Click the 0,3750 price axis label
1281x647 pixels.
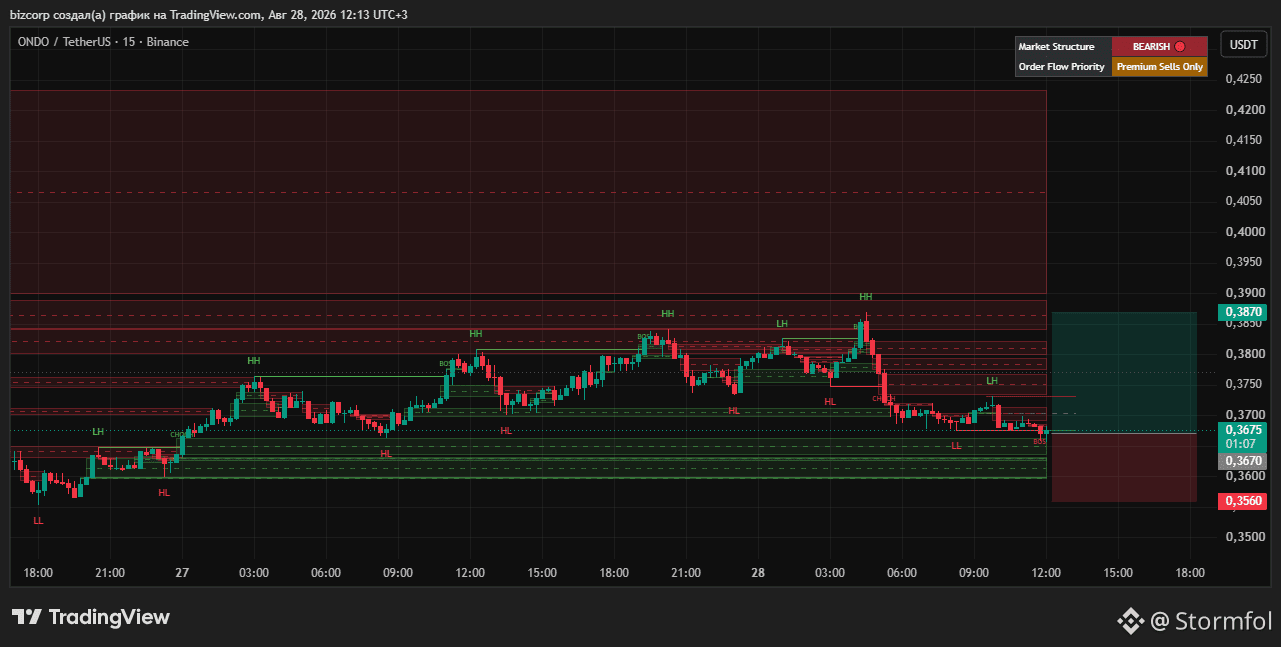coord(1245,384)
